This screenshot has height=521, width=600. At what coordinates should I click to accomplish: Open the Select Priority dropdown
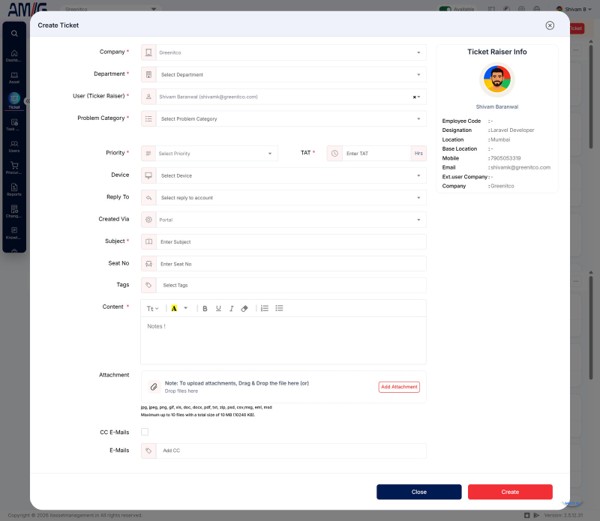pyautogui.click(x=209, y=153)
